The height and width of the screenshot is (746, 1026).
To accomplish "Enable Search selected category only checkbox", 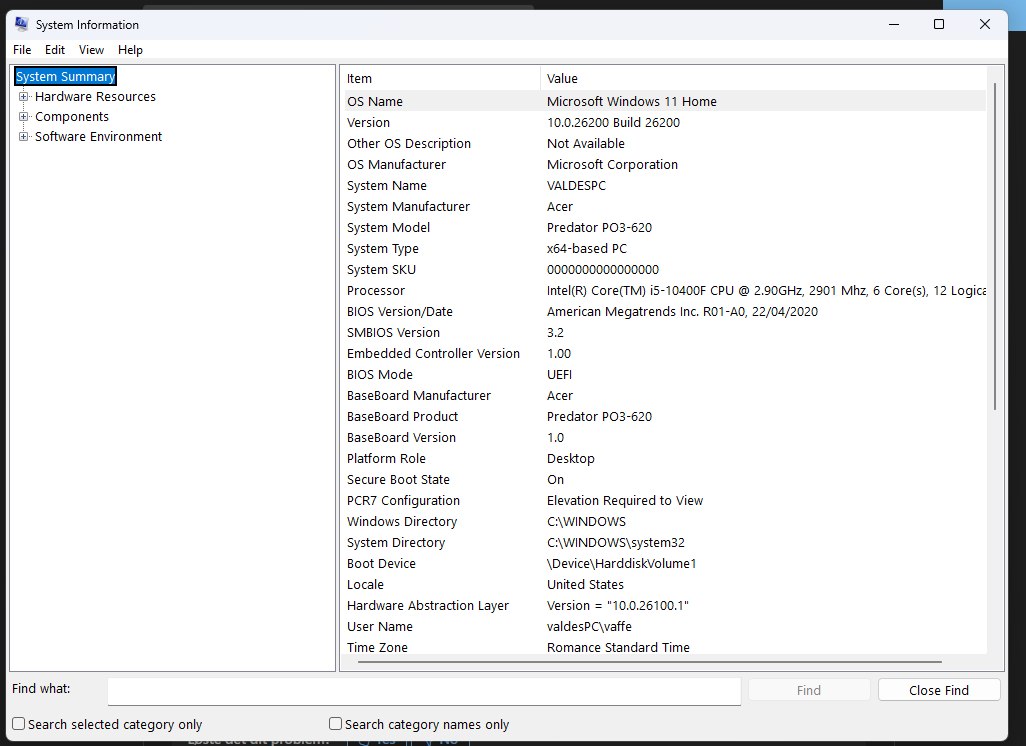I will [19, 724].
